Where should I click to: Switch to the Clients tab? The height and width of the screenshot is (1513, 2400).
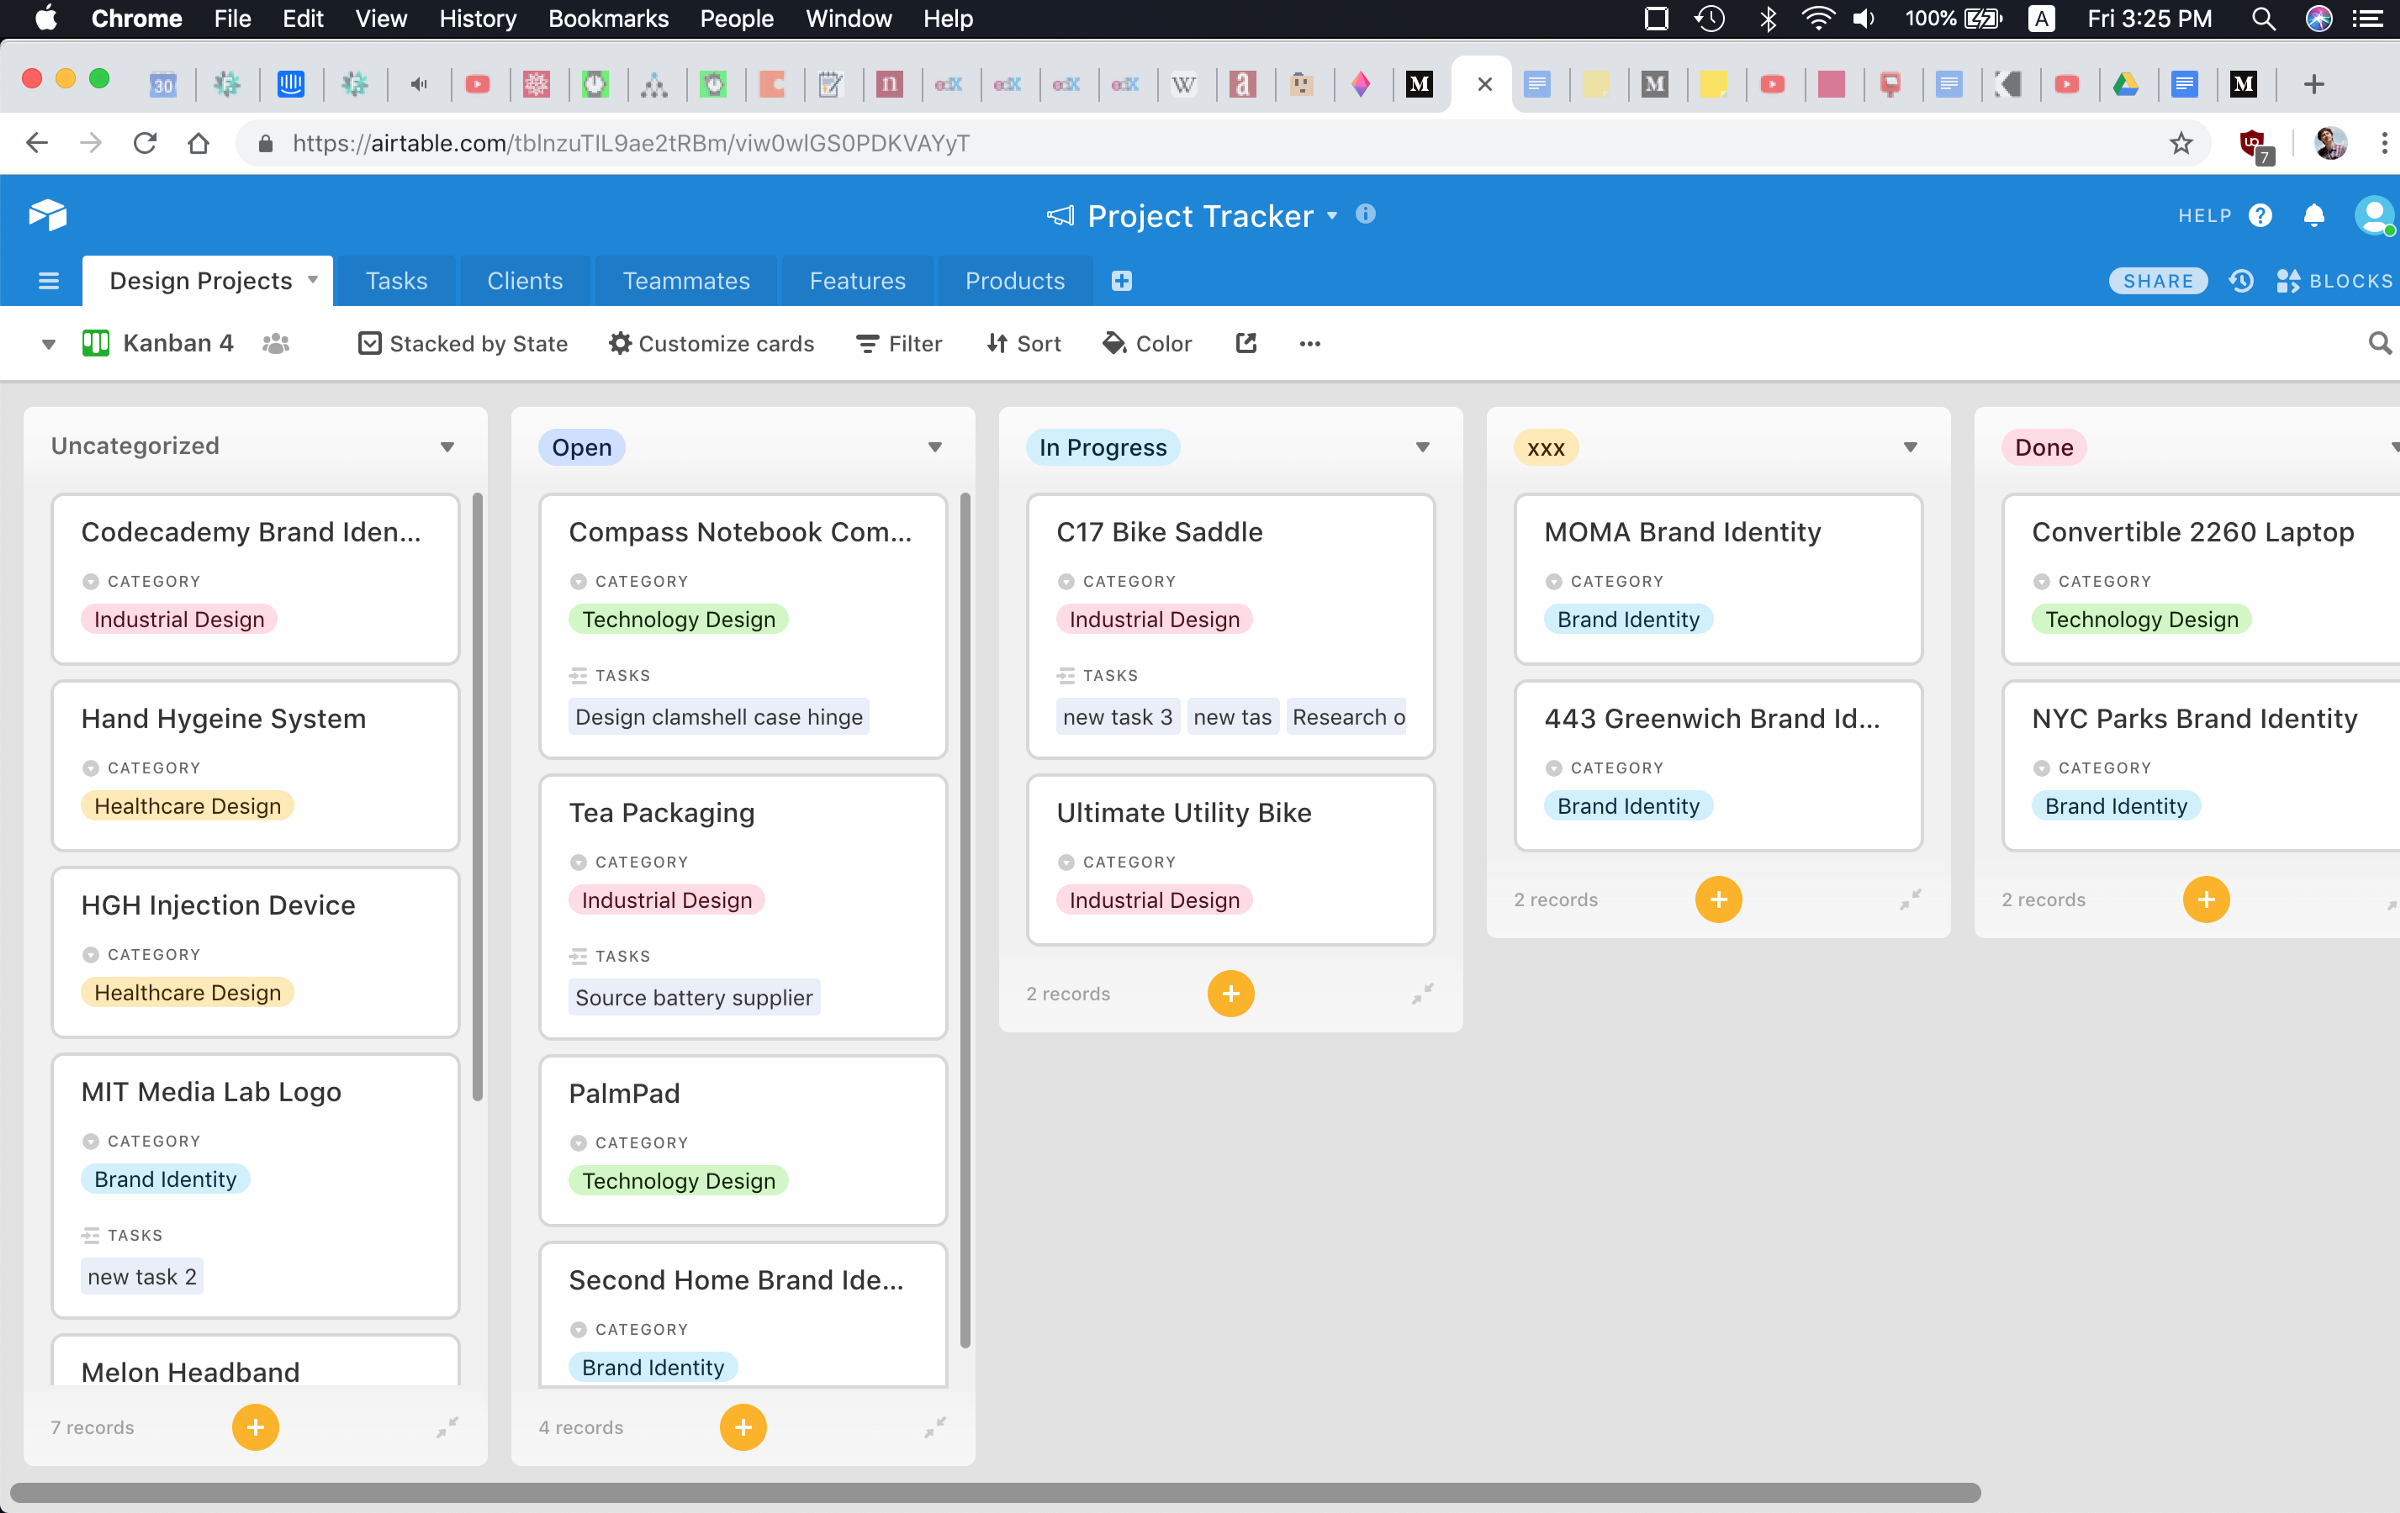pos(524,281)
